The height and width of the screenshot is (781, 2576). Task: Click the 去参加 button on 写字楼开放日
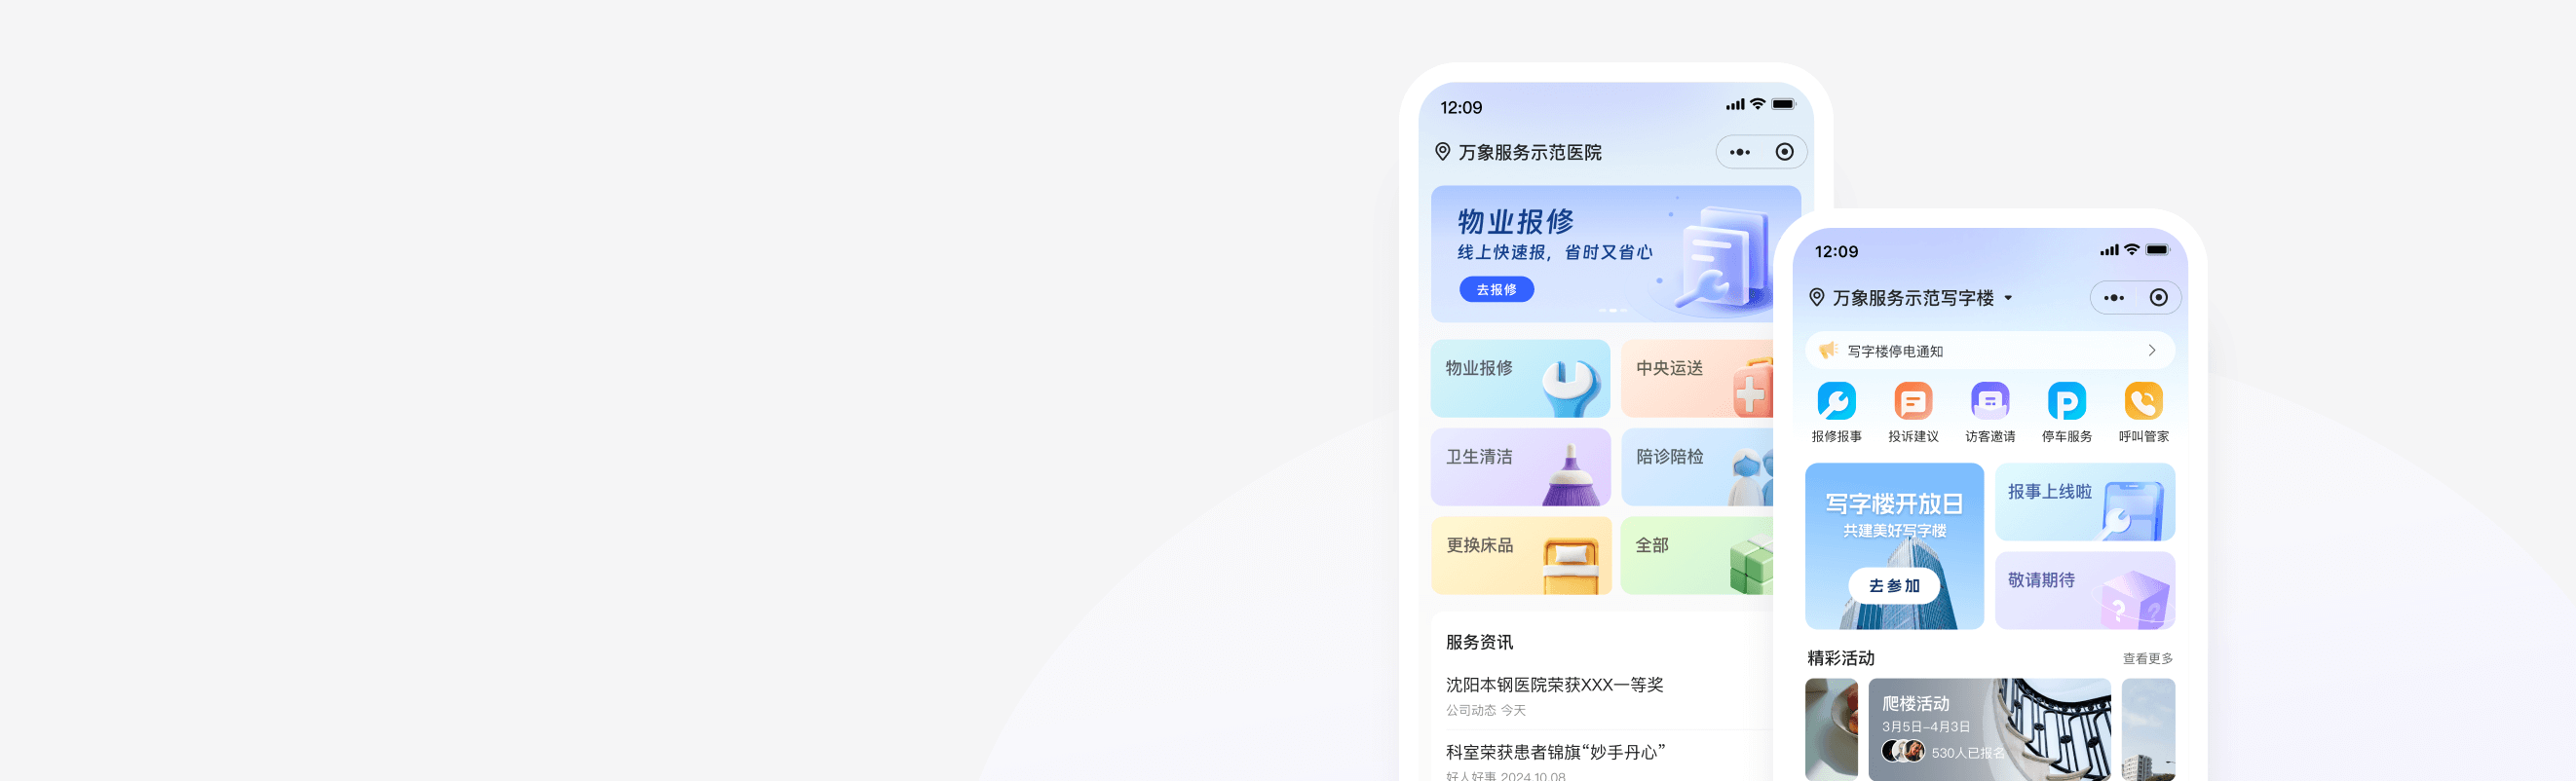(1894, 586)
